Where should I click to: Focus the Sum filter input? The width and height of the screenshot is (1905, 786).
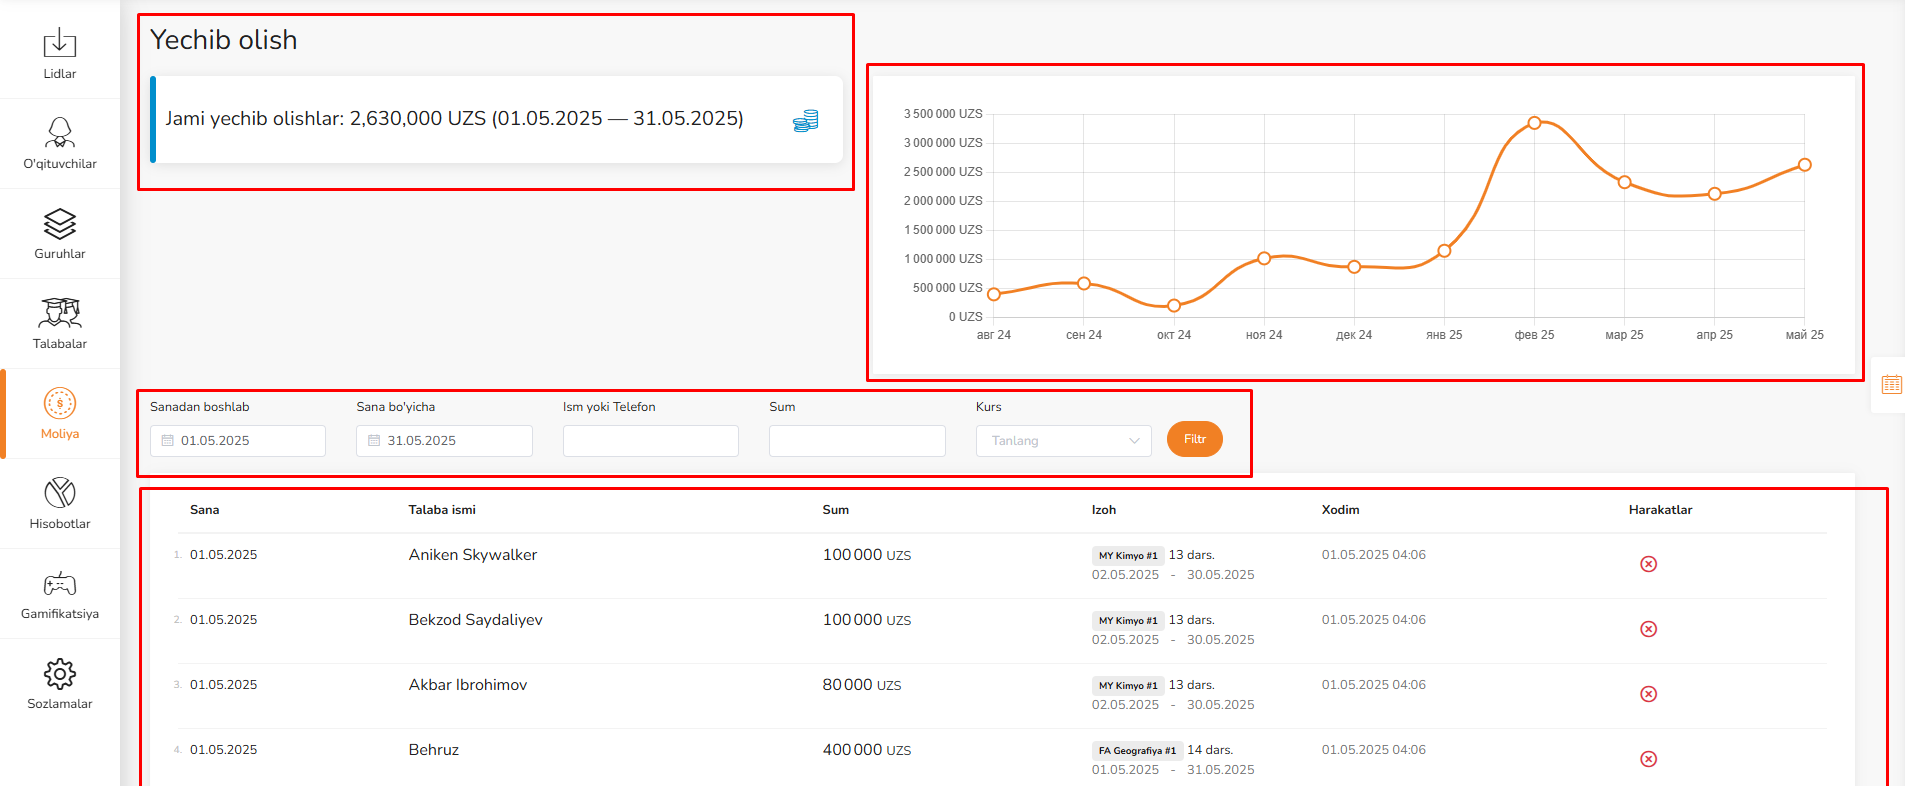coord(857,441)
